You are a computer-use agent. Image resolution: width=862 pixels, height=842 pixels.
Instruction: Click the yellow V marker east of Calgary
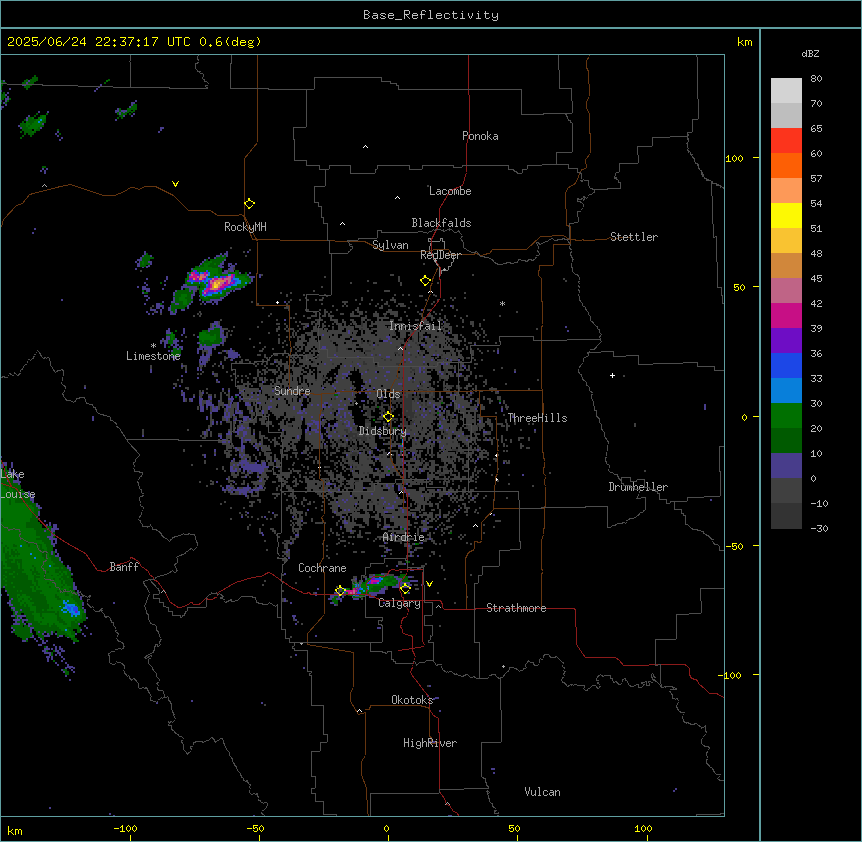[429, 584]
